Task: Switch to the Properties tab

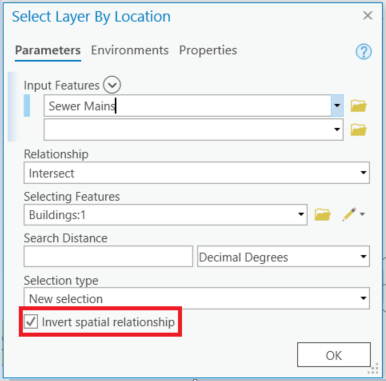Action: point(208,50)
